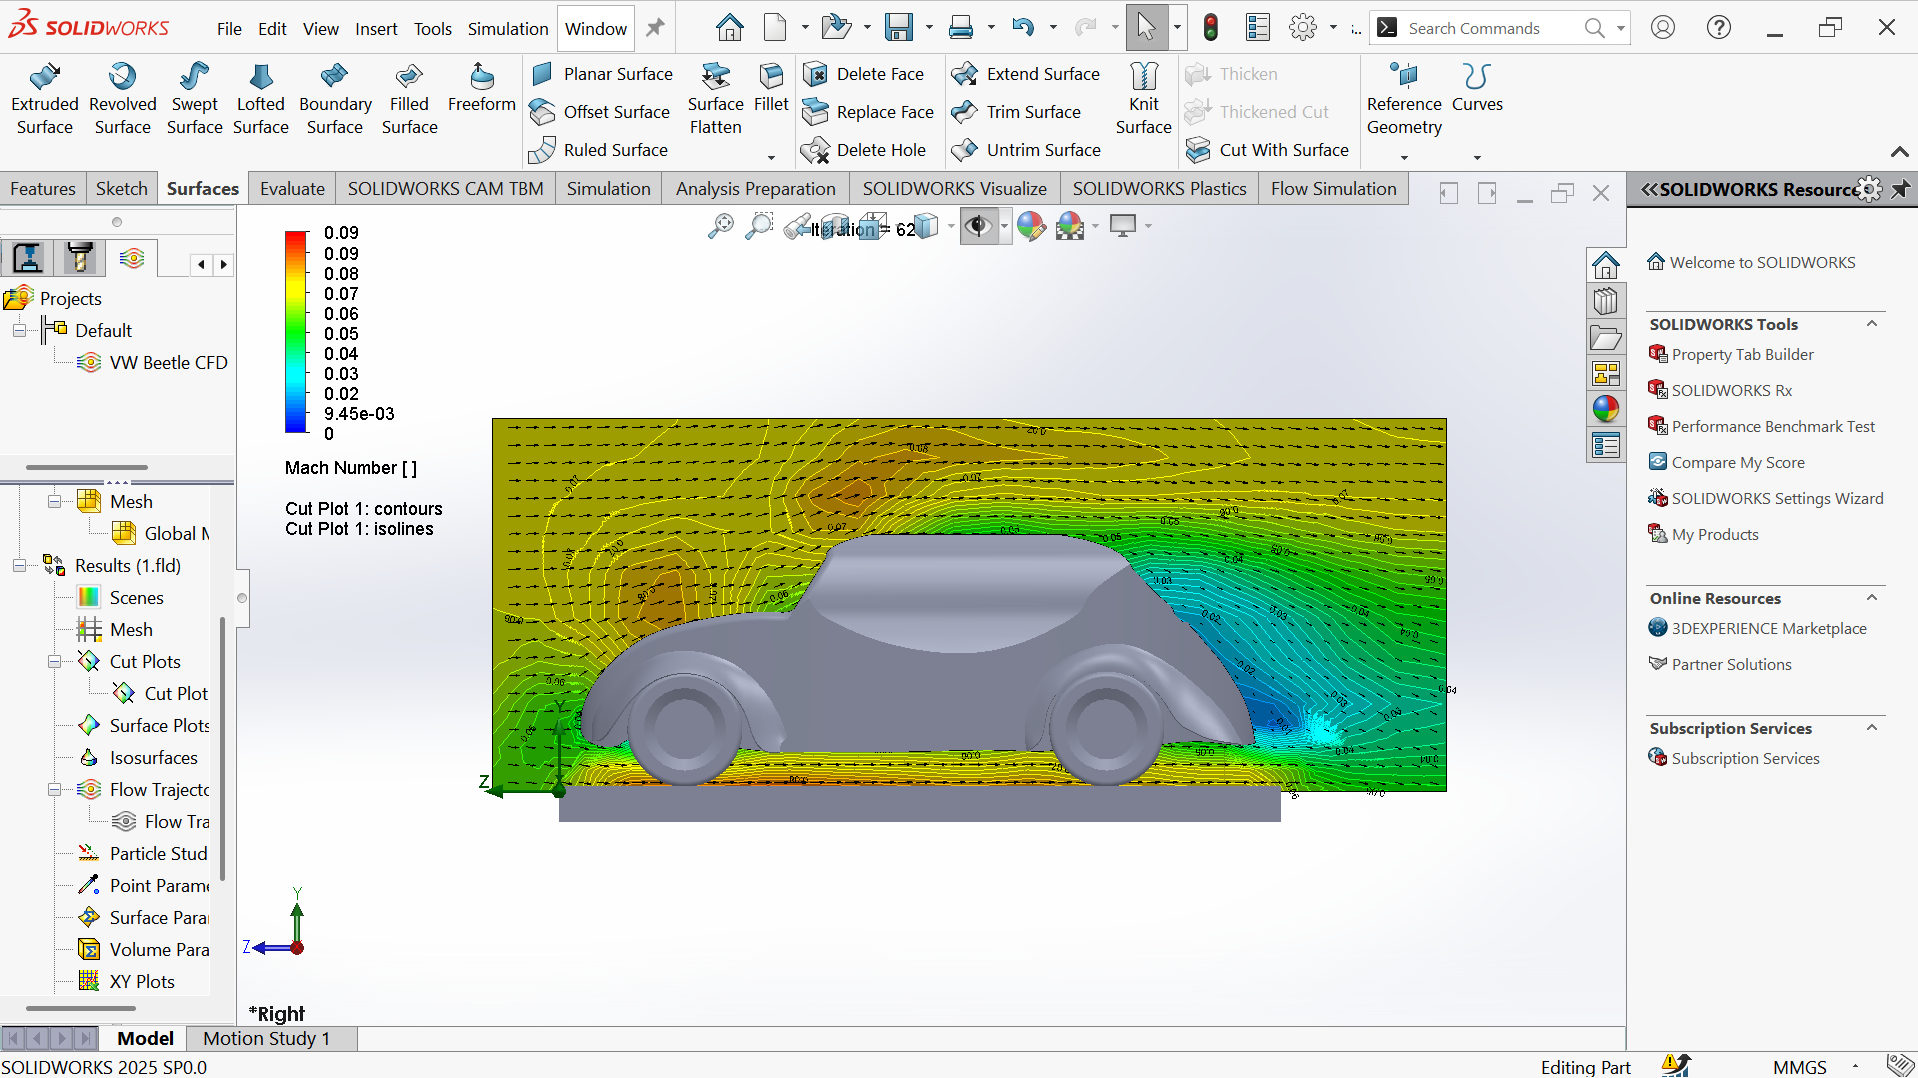Collapse the Default project node
Screen dimensions: 1918x1078
coord(19,331)
